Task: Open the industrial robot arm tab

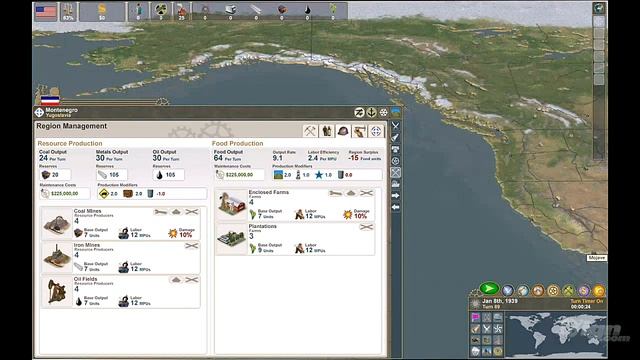Action: point(359,131)
